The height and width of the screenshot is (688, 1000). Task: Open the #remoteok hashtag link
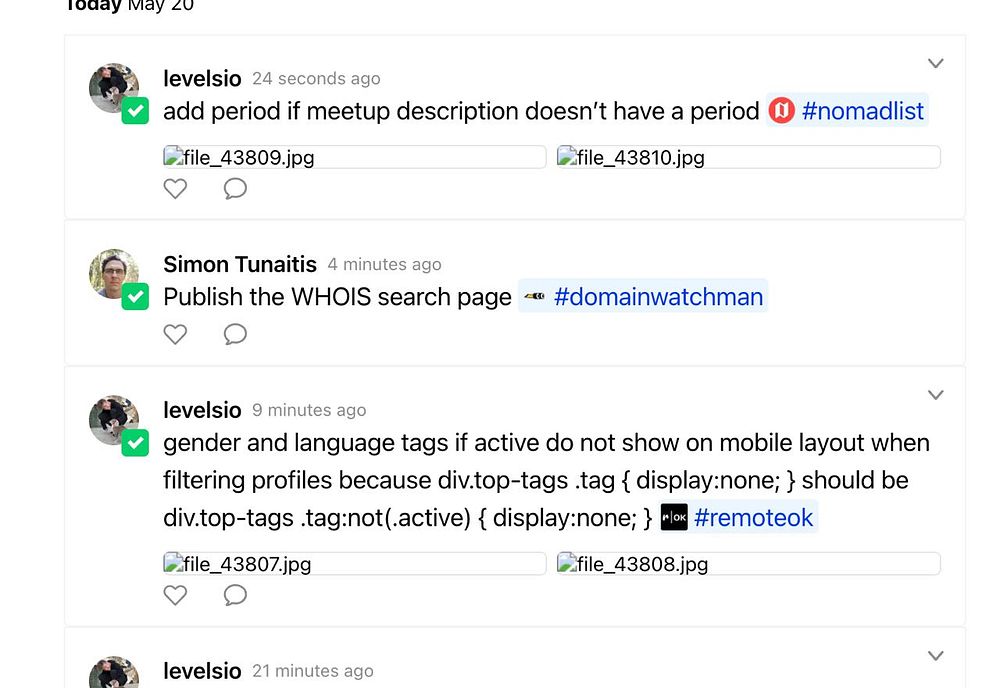pyautogui.click(x=754, y=517)
